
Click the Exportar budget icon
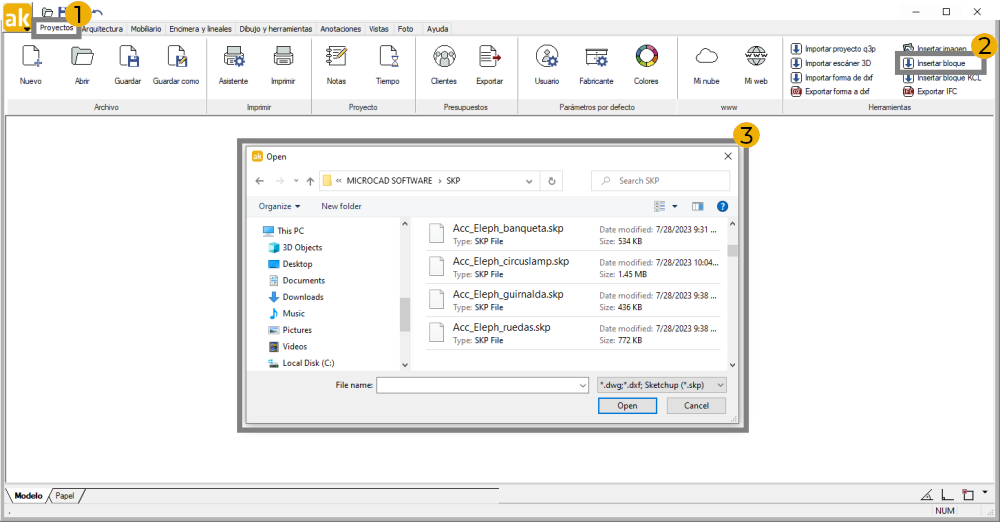click(x=489, y=57)
